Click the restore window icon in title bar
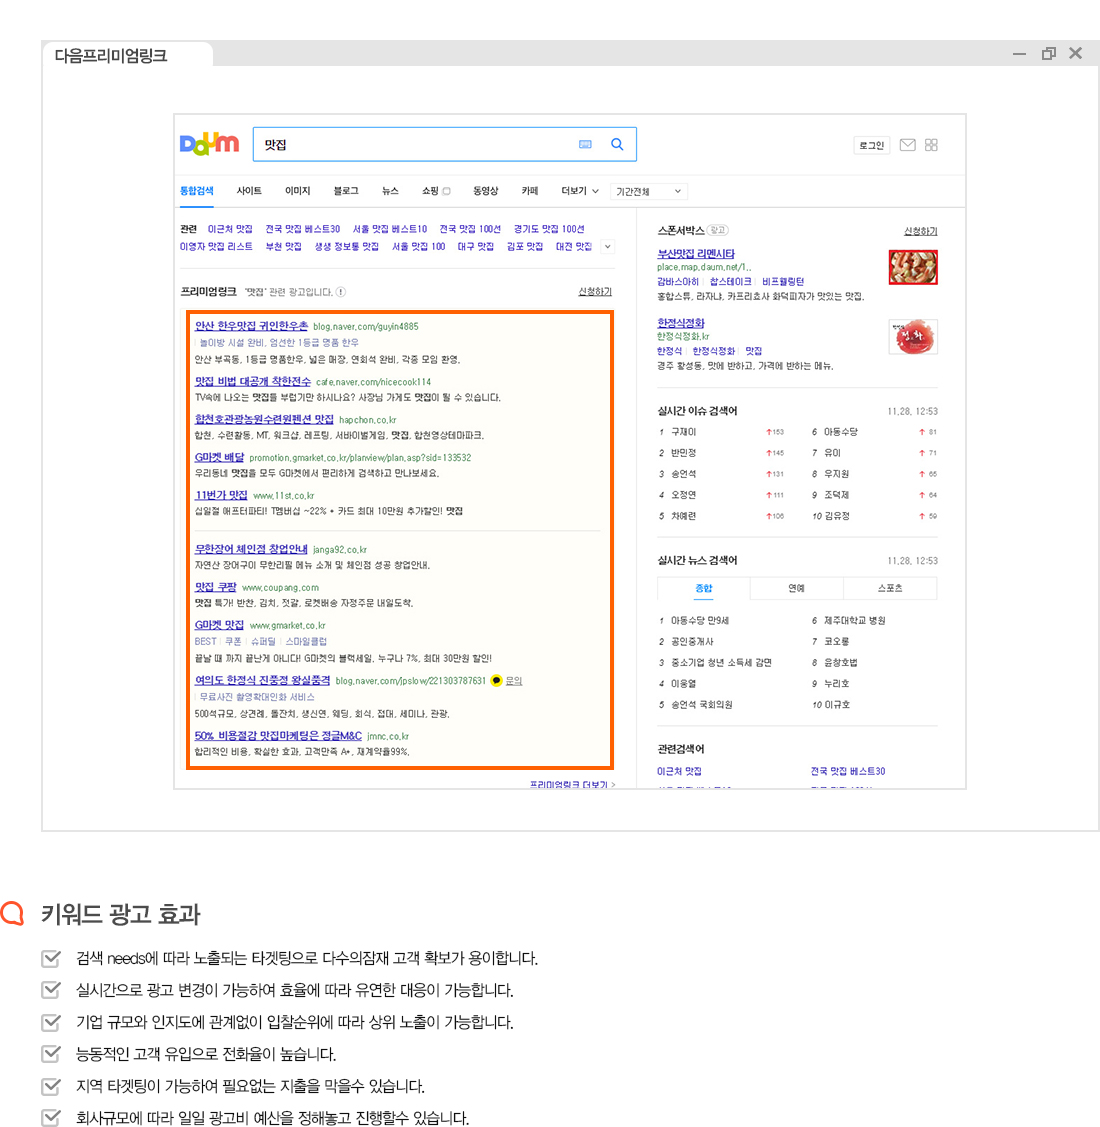This screenshot has width=1100, height=1127. coord(1049,54)
